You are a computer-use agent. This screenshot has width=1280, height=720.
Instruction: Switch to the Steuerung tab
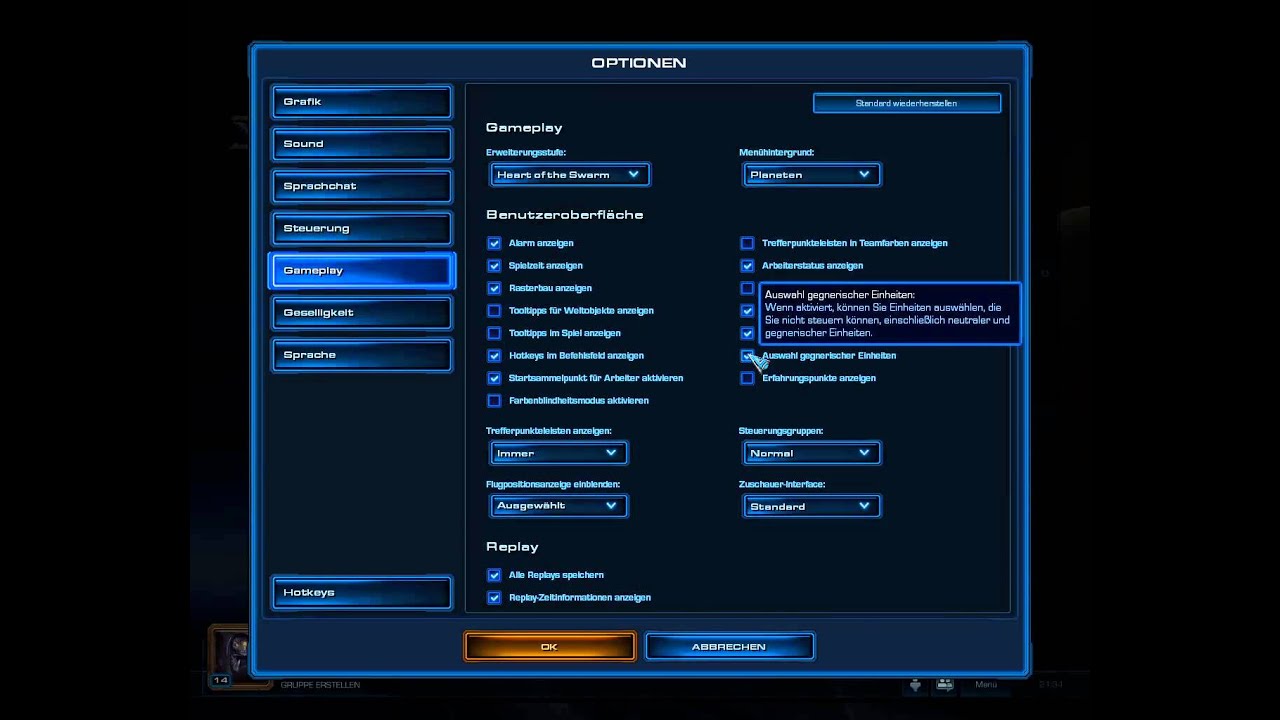click(x=362, y=228)
